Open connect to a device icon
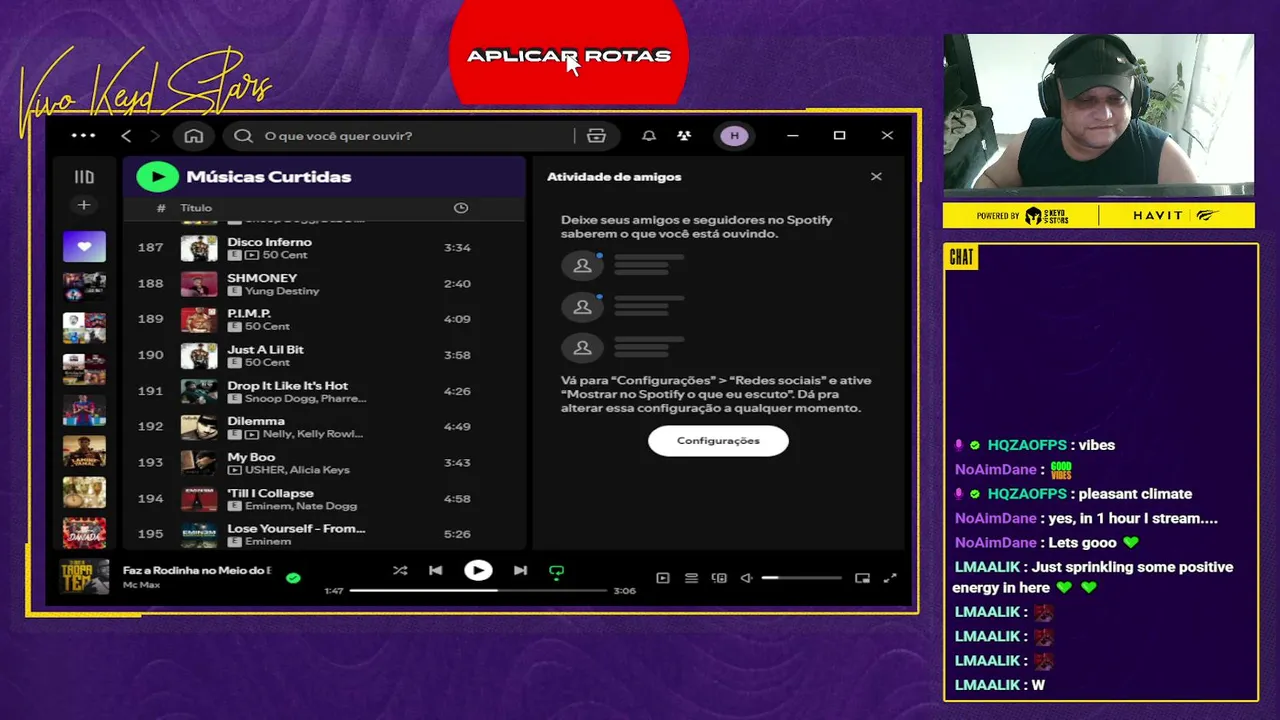The image size is (1280, 720). click(719, 578)
